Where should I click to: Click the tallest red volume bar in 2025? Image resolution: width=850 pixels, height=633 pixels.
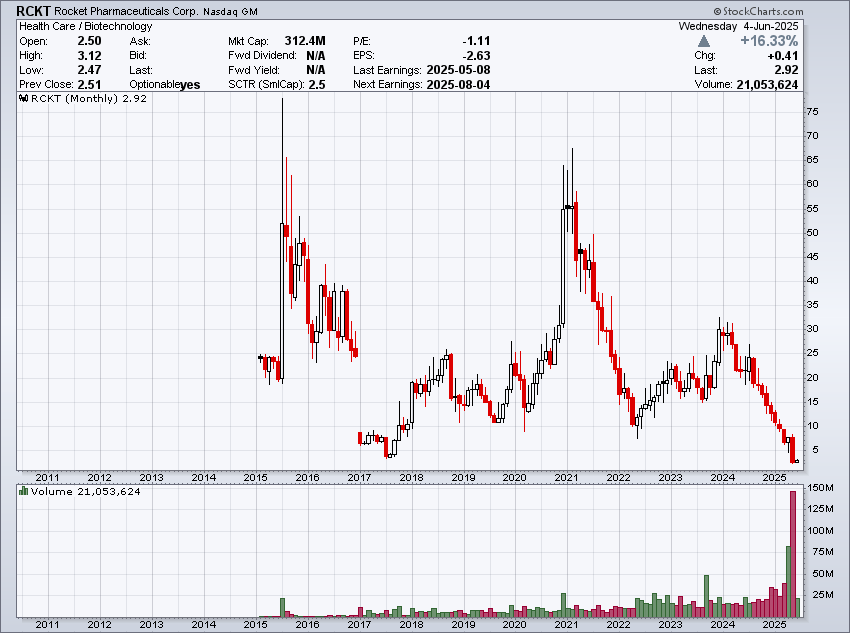coord(793,554)
